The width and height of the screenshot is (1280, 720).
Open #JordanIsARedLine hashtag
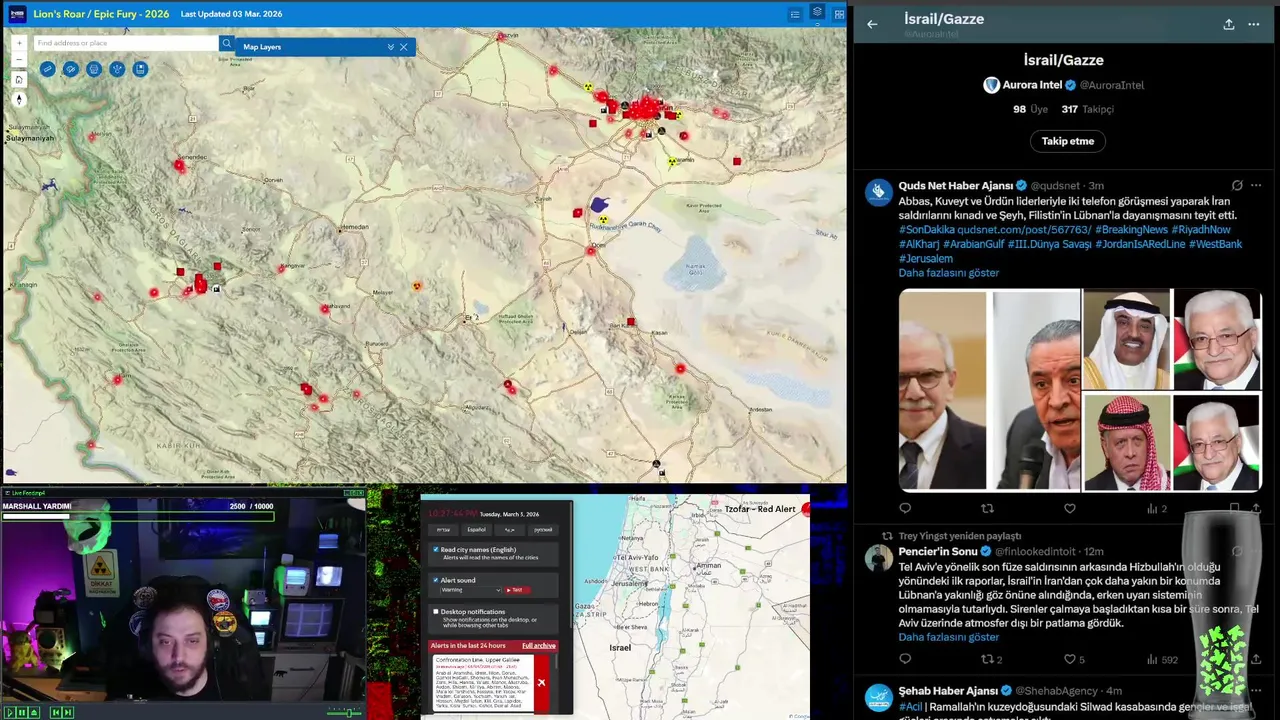pyautogui.click(x=1140, y=244)
